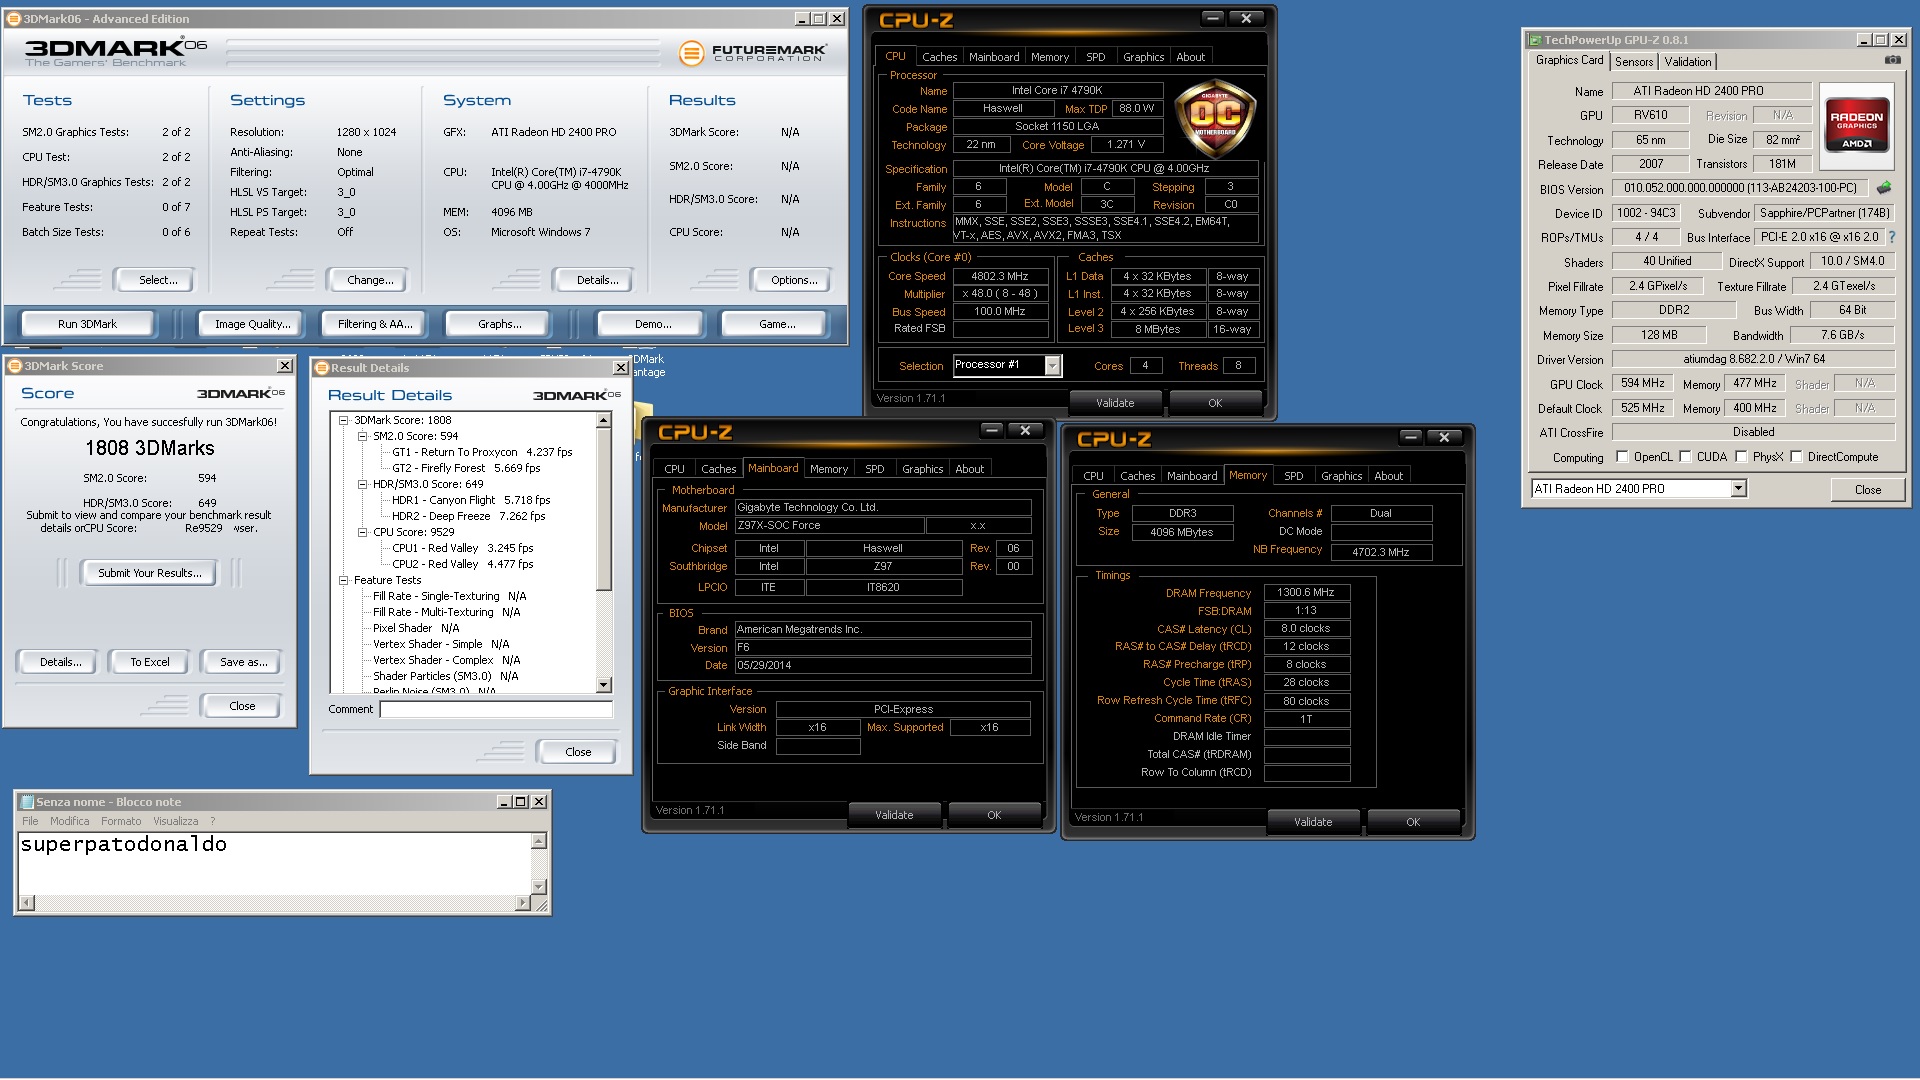
Task: Select Fill Rate - Multi-Texturing row
Action: [x=445, y=612]
